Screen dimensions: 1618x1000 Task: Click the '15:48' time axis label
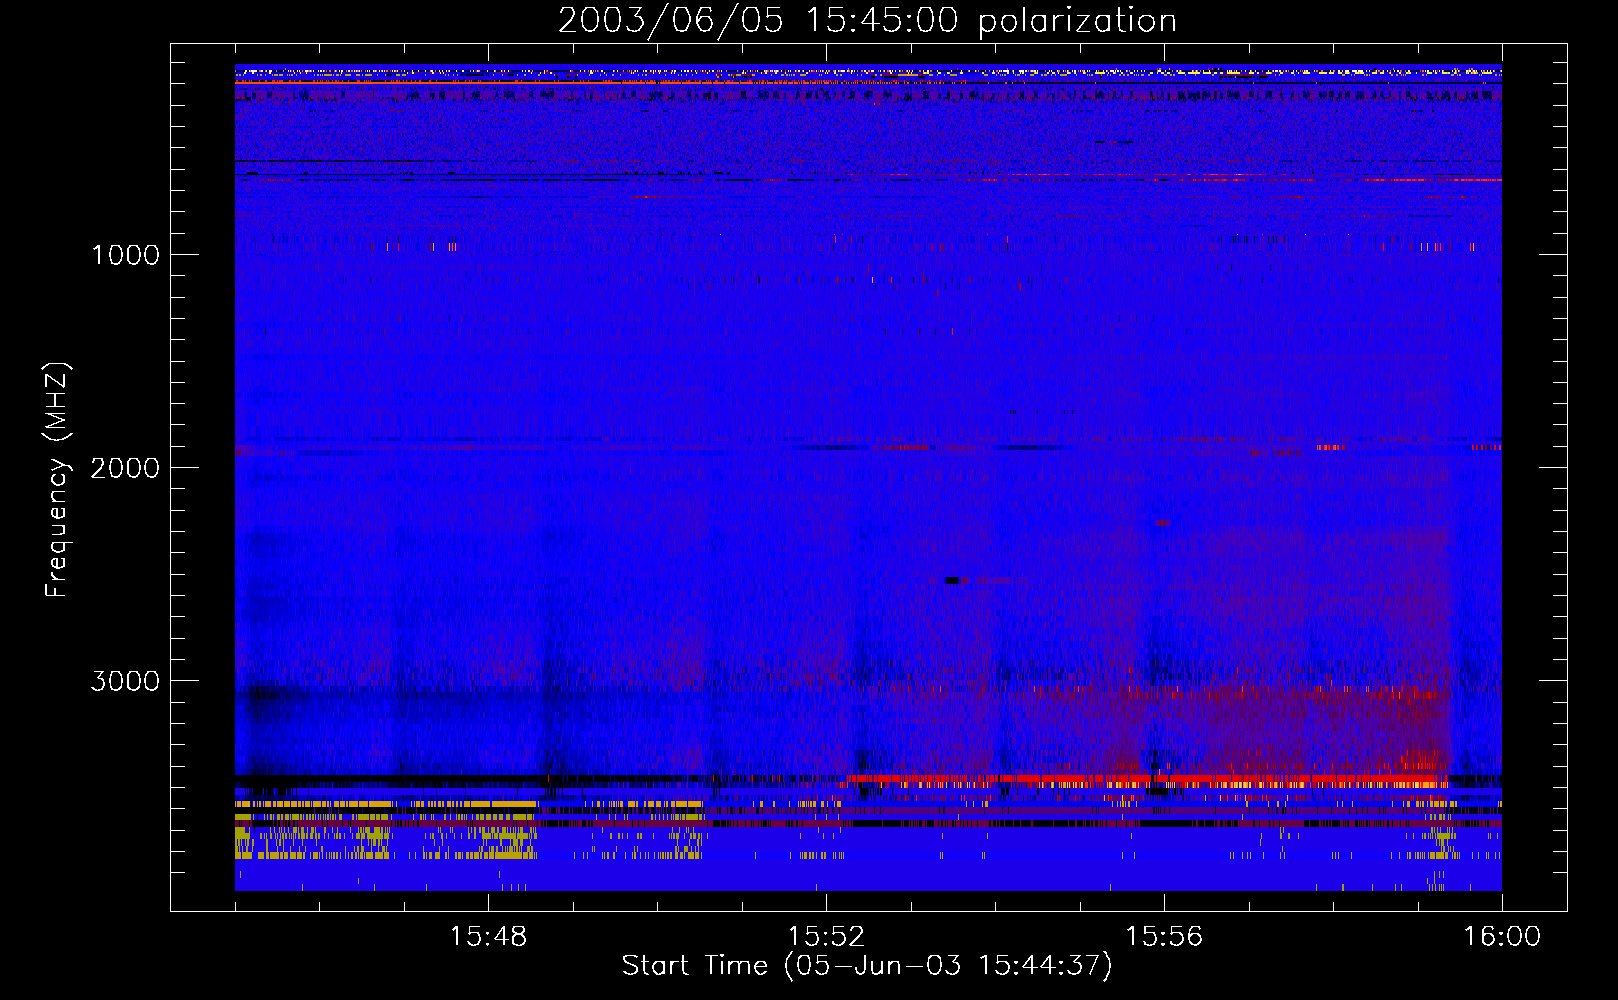click(x=488, y=937)
